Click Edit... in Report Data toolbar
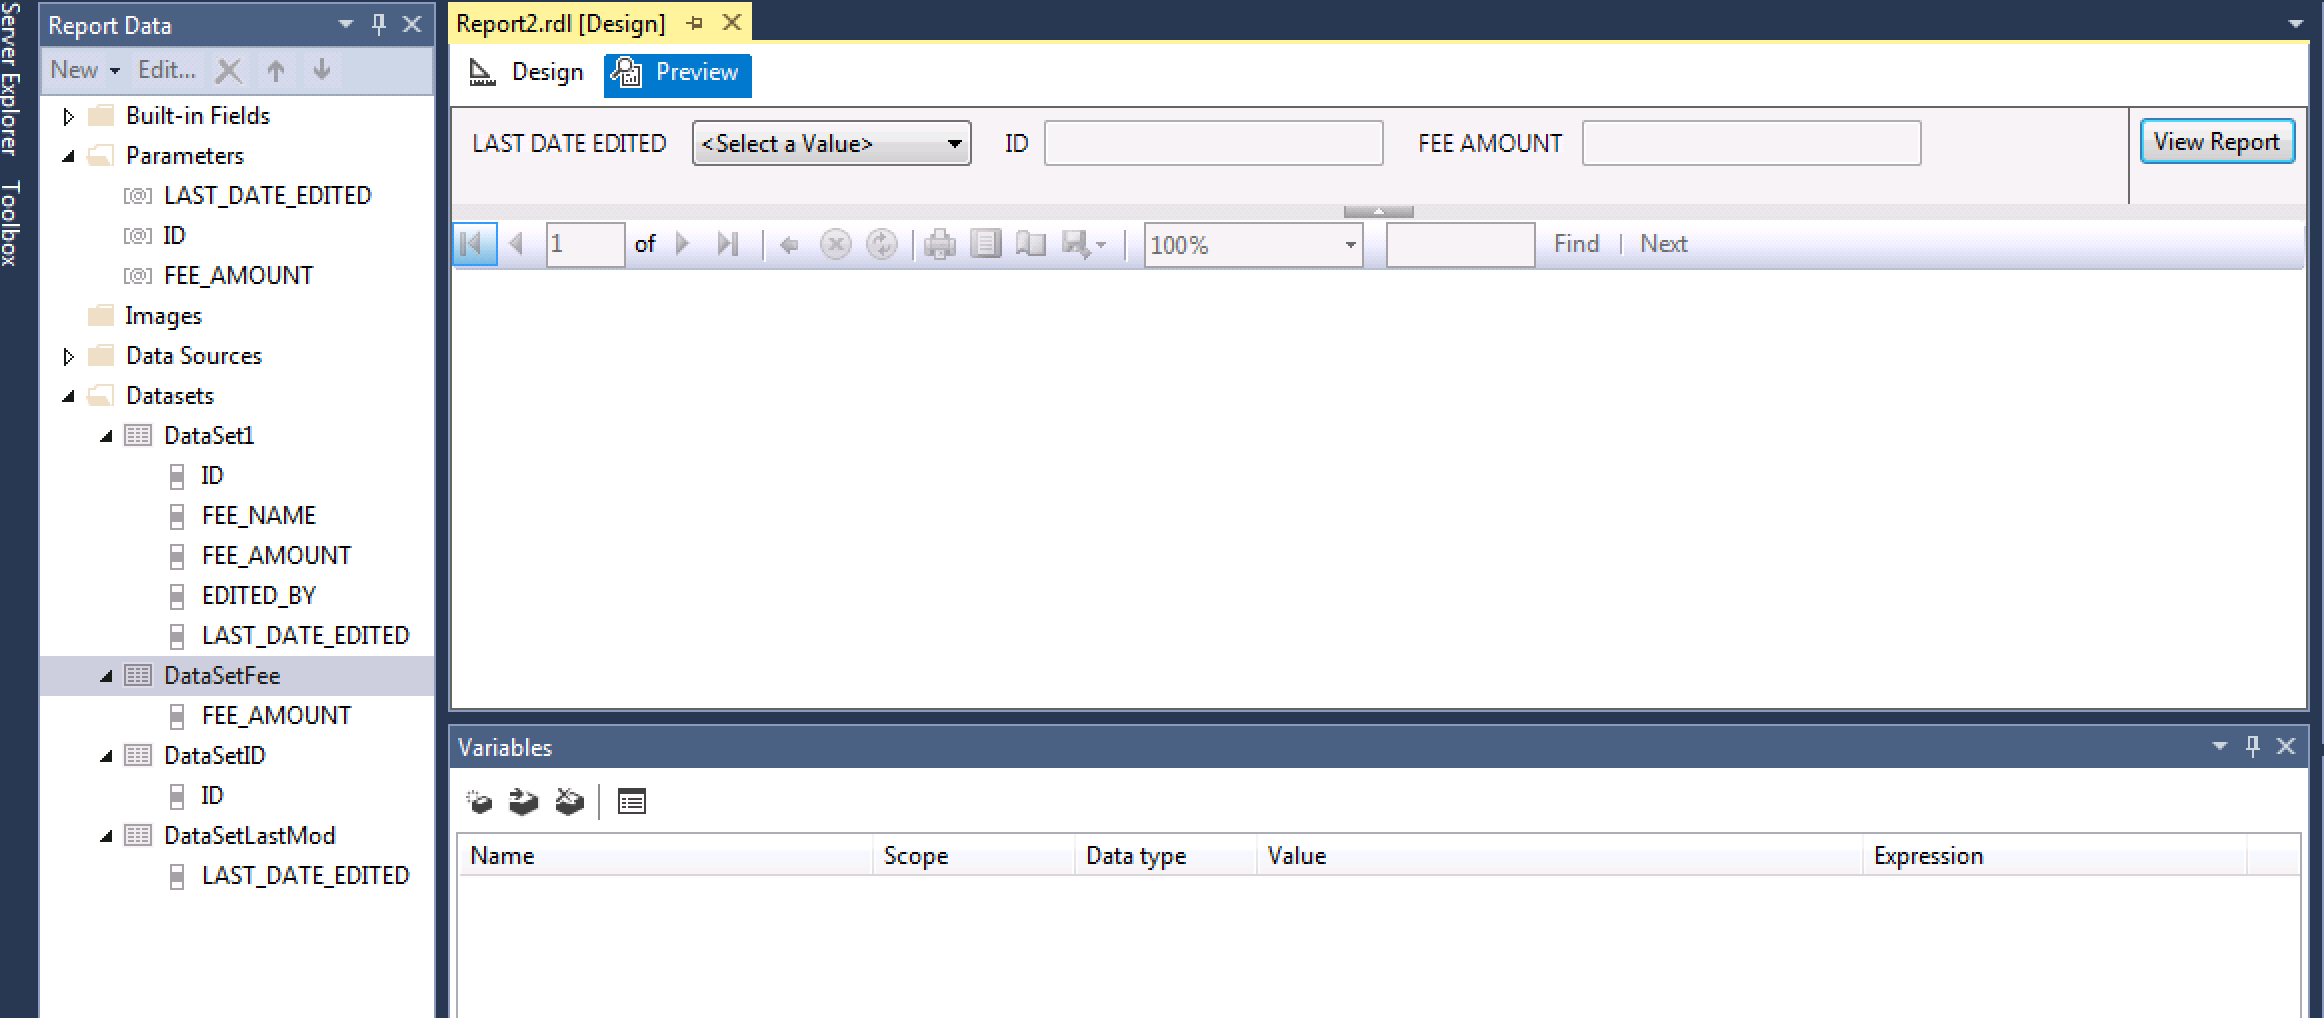The image size is (2324, 1018). coord(167,70)
